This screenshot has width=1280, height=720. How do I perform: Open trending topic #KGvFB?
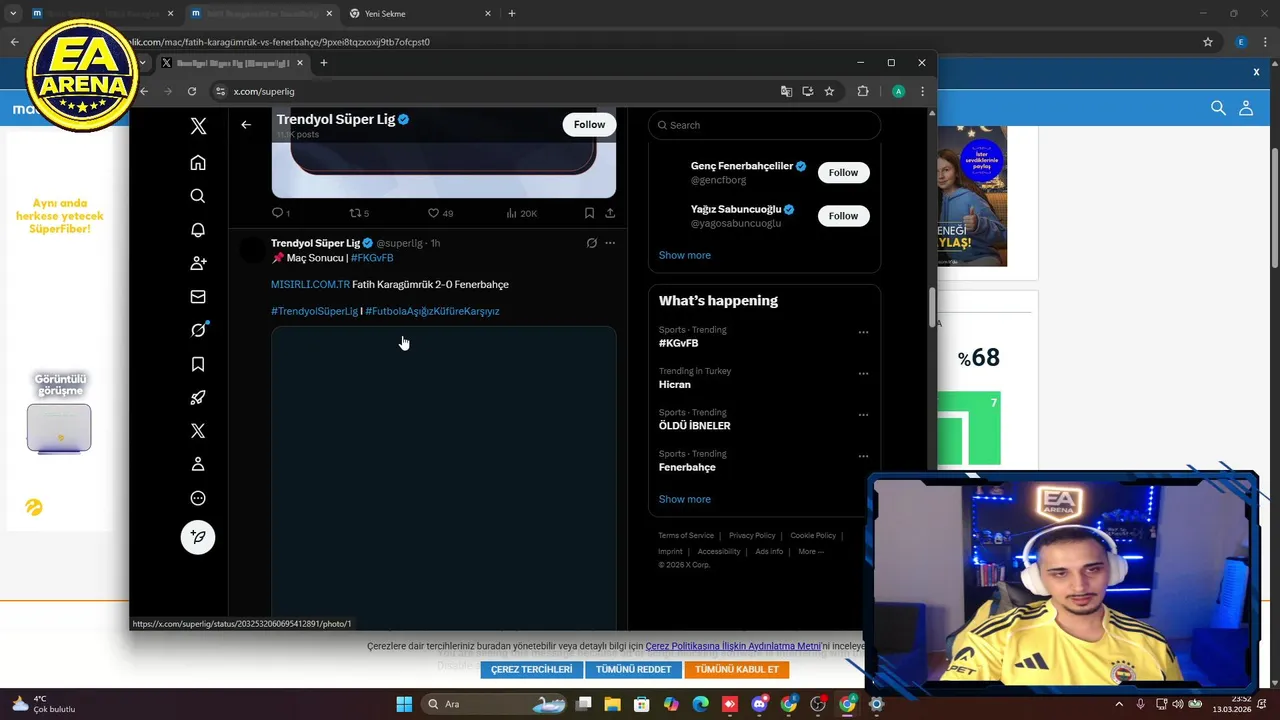678,343
